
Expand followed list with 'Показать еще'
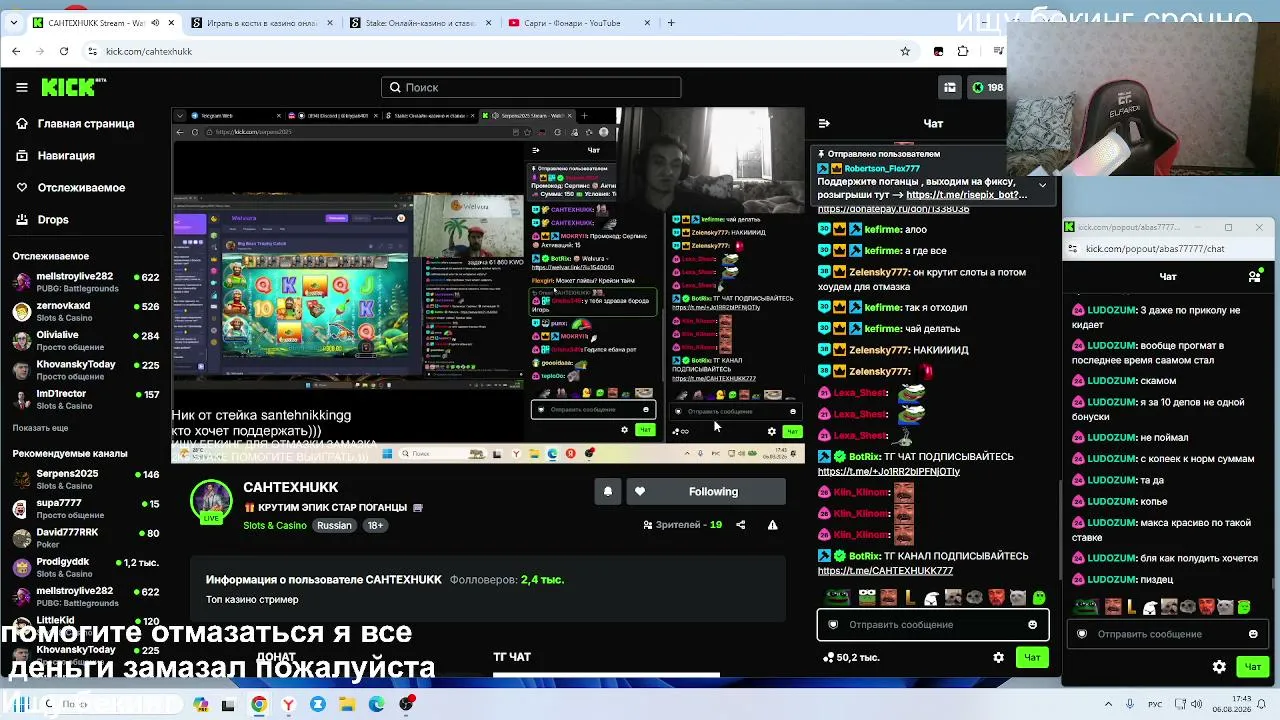[40, 428]
